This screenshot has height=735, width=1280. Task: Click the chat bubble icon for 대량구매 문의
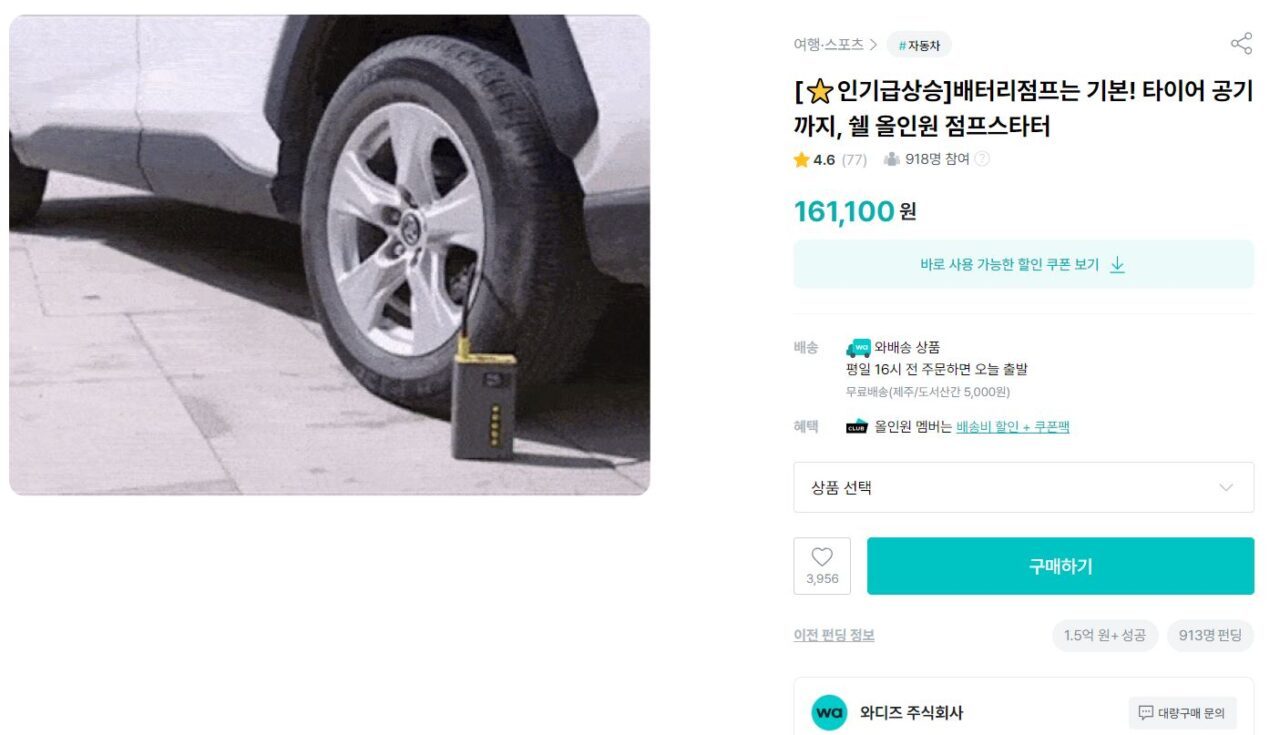click(x=1146, y=713)
